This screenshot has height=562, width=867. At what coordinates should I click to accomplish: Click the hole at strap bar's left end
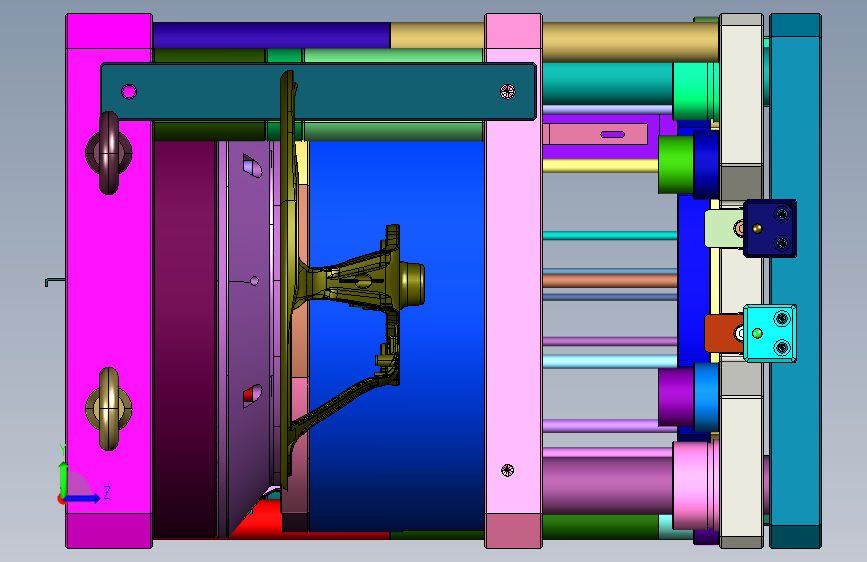click(x=129, y=92)
